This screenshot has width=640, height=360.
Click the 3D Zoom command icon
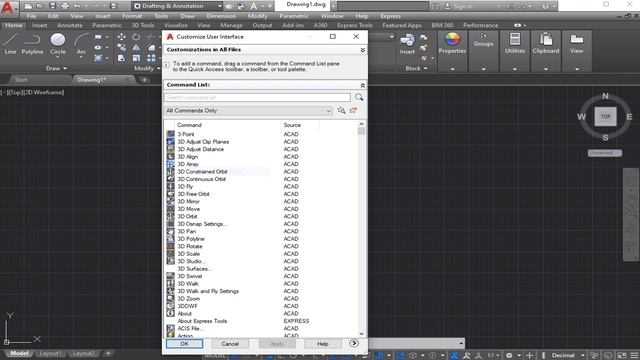[171, 298]
